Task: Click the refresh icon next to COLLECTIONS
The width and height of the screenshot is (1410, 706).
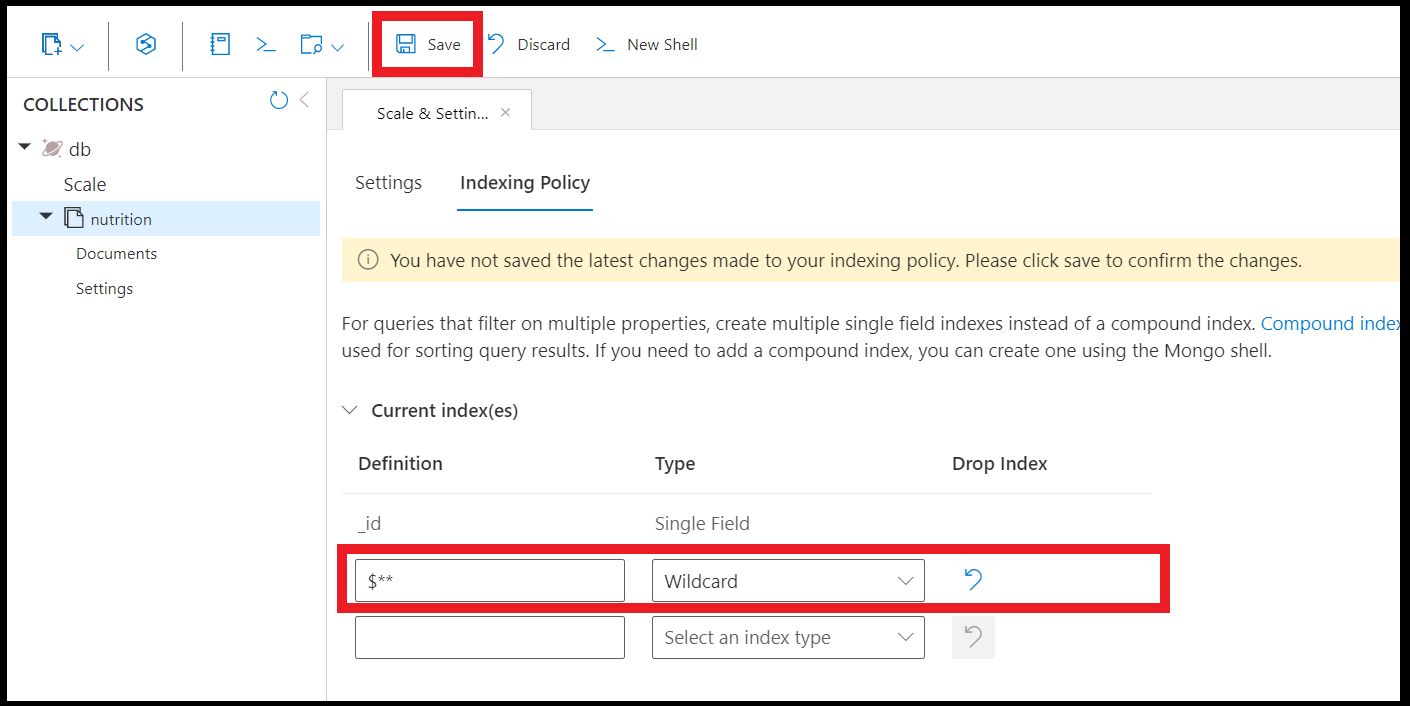Action: coord(279,100)
